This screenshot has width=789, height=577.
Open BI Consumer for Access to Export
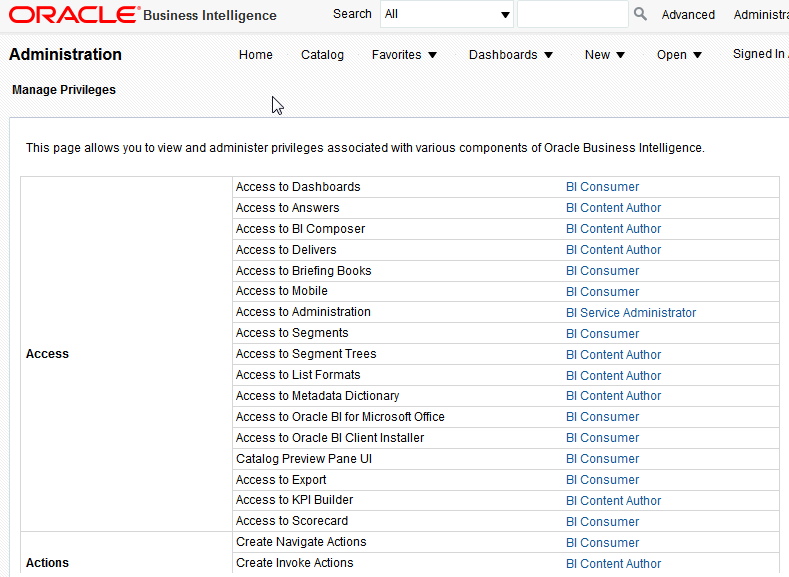click(602, 480)
